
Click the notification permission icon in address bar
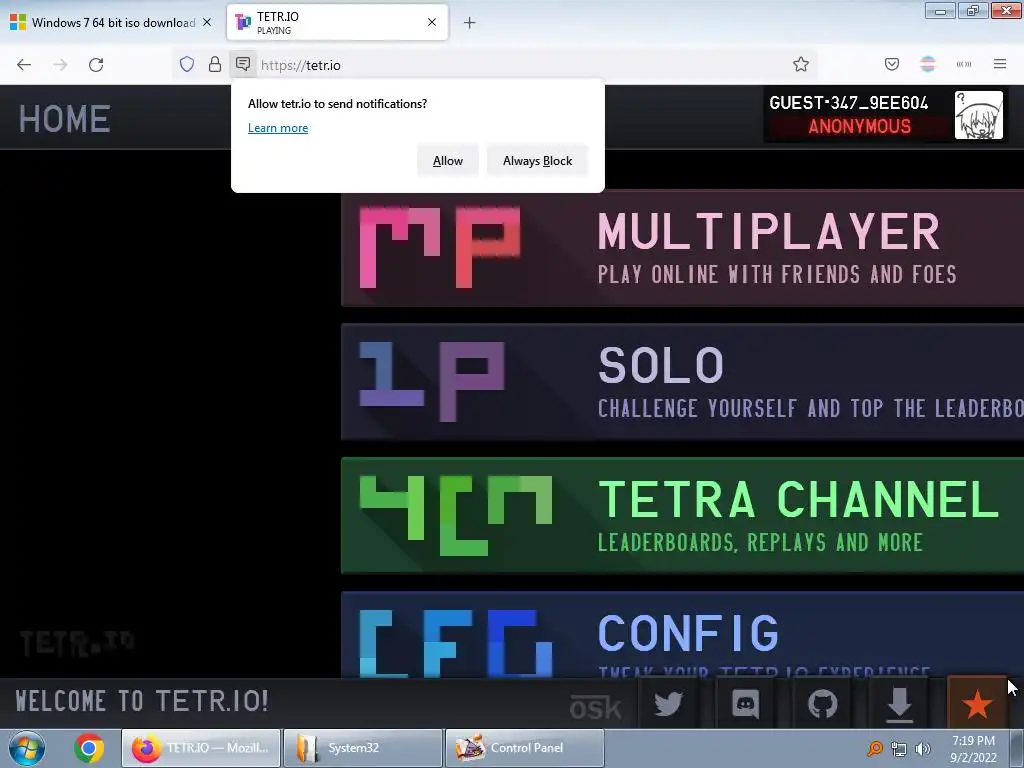click(243, 64)
